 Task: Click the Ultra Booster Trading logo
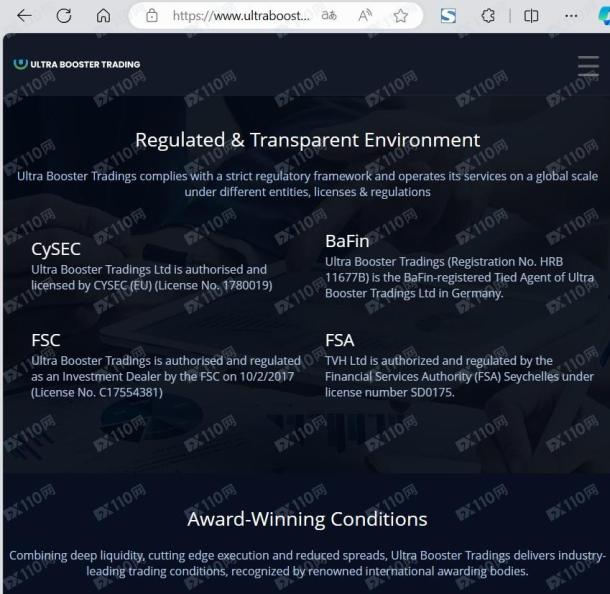(x=77, y=64)
